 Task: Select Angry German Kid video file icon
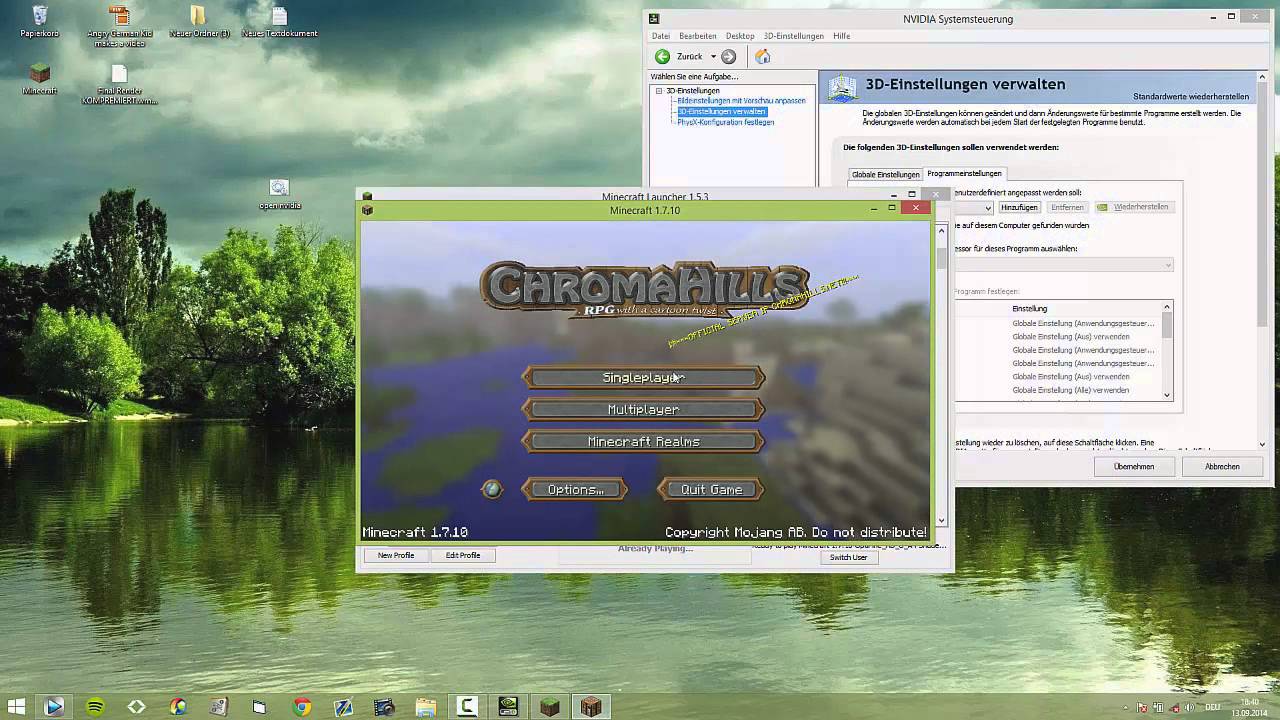pos(118,26)
